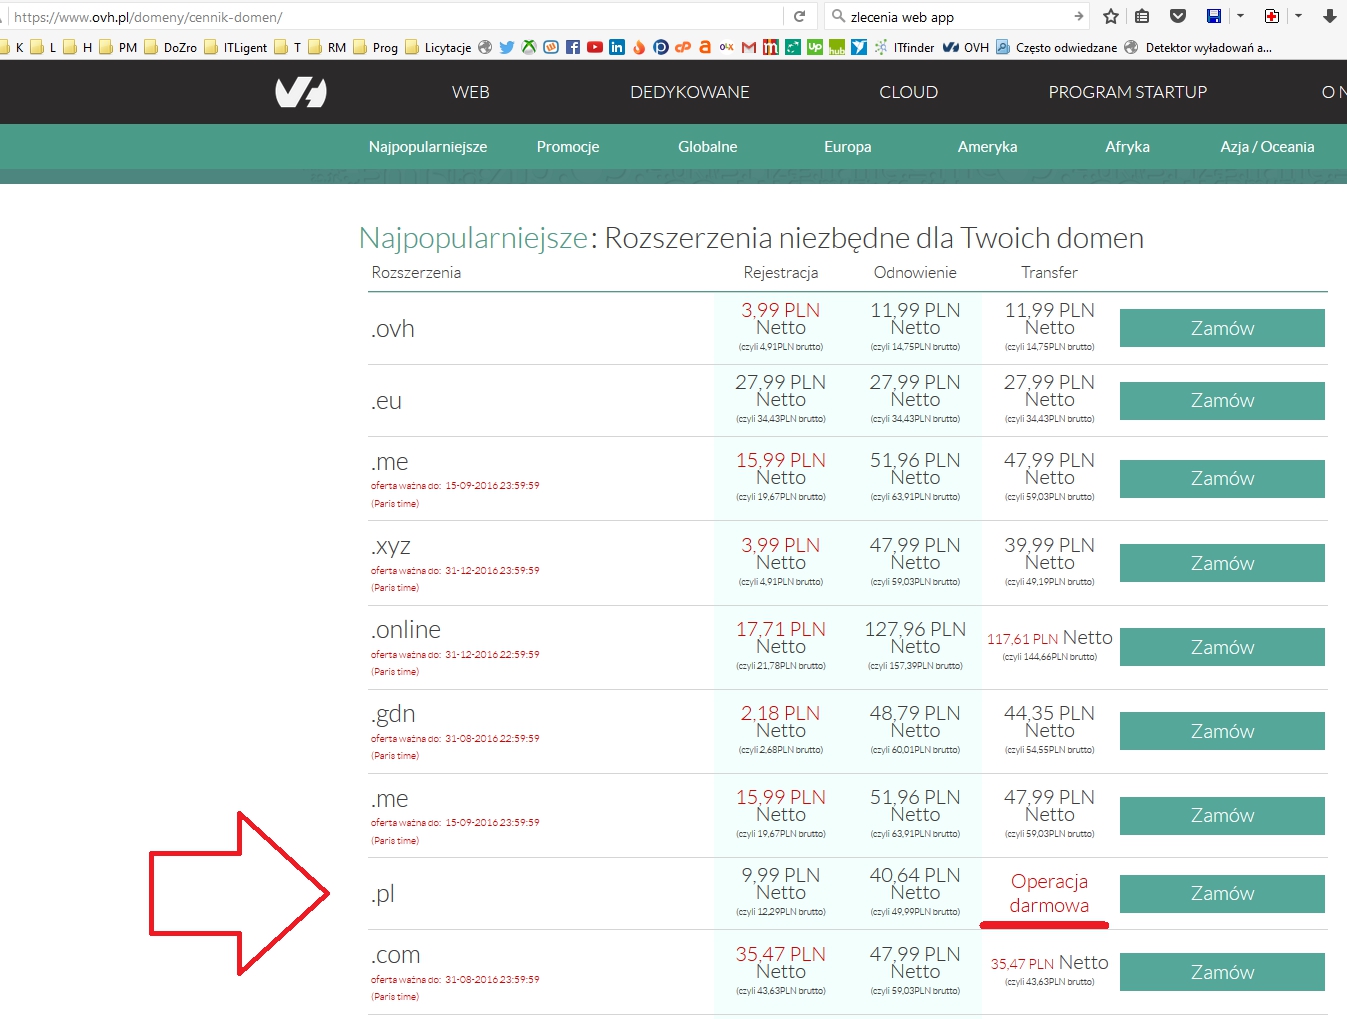The image size is (1347, 1019).
Task: Open the DEDYKOWANE menu item
Action: [x=689, y=92]
